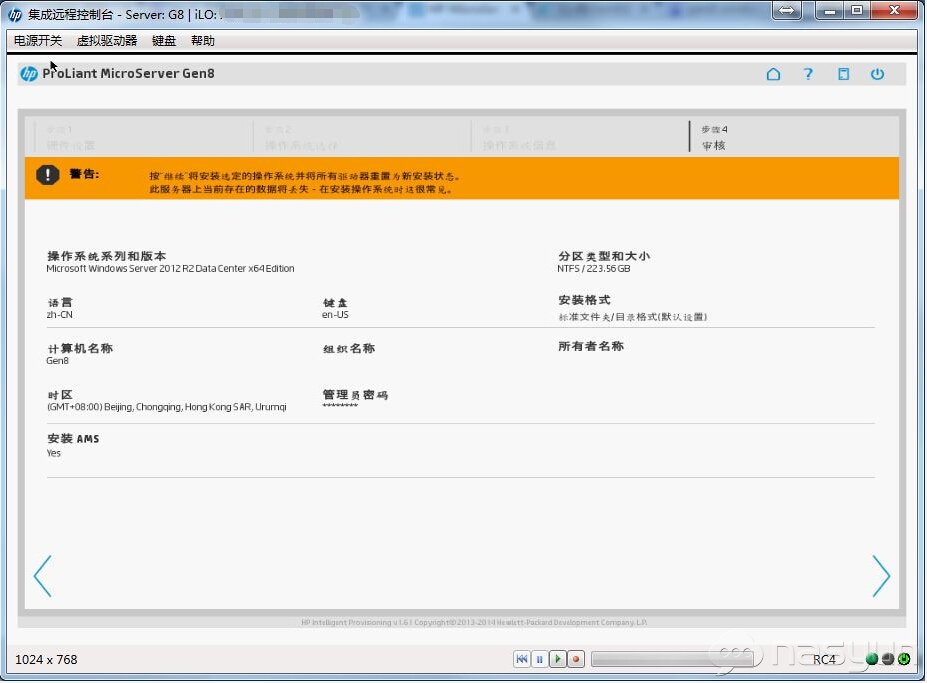Open the 帮助 menu
Image resolution: width=927 pixels, height=683 pixels.
click(203, 41)
